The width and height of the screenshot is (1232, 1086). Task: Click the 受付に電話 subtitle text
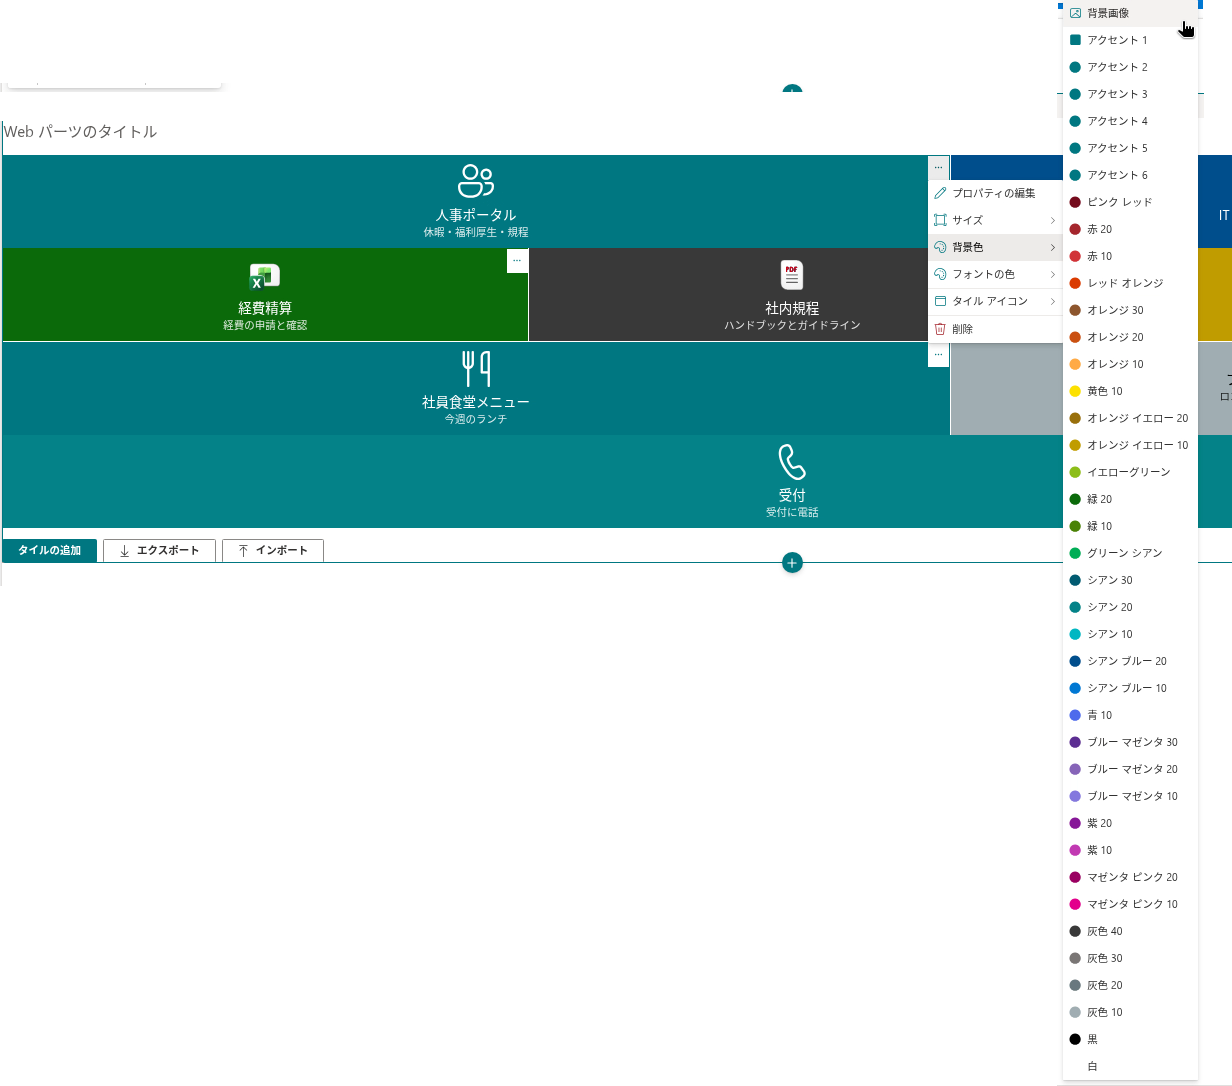point(792,512)
